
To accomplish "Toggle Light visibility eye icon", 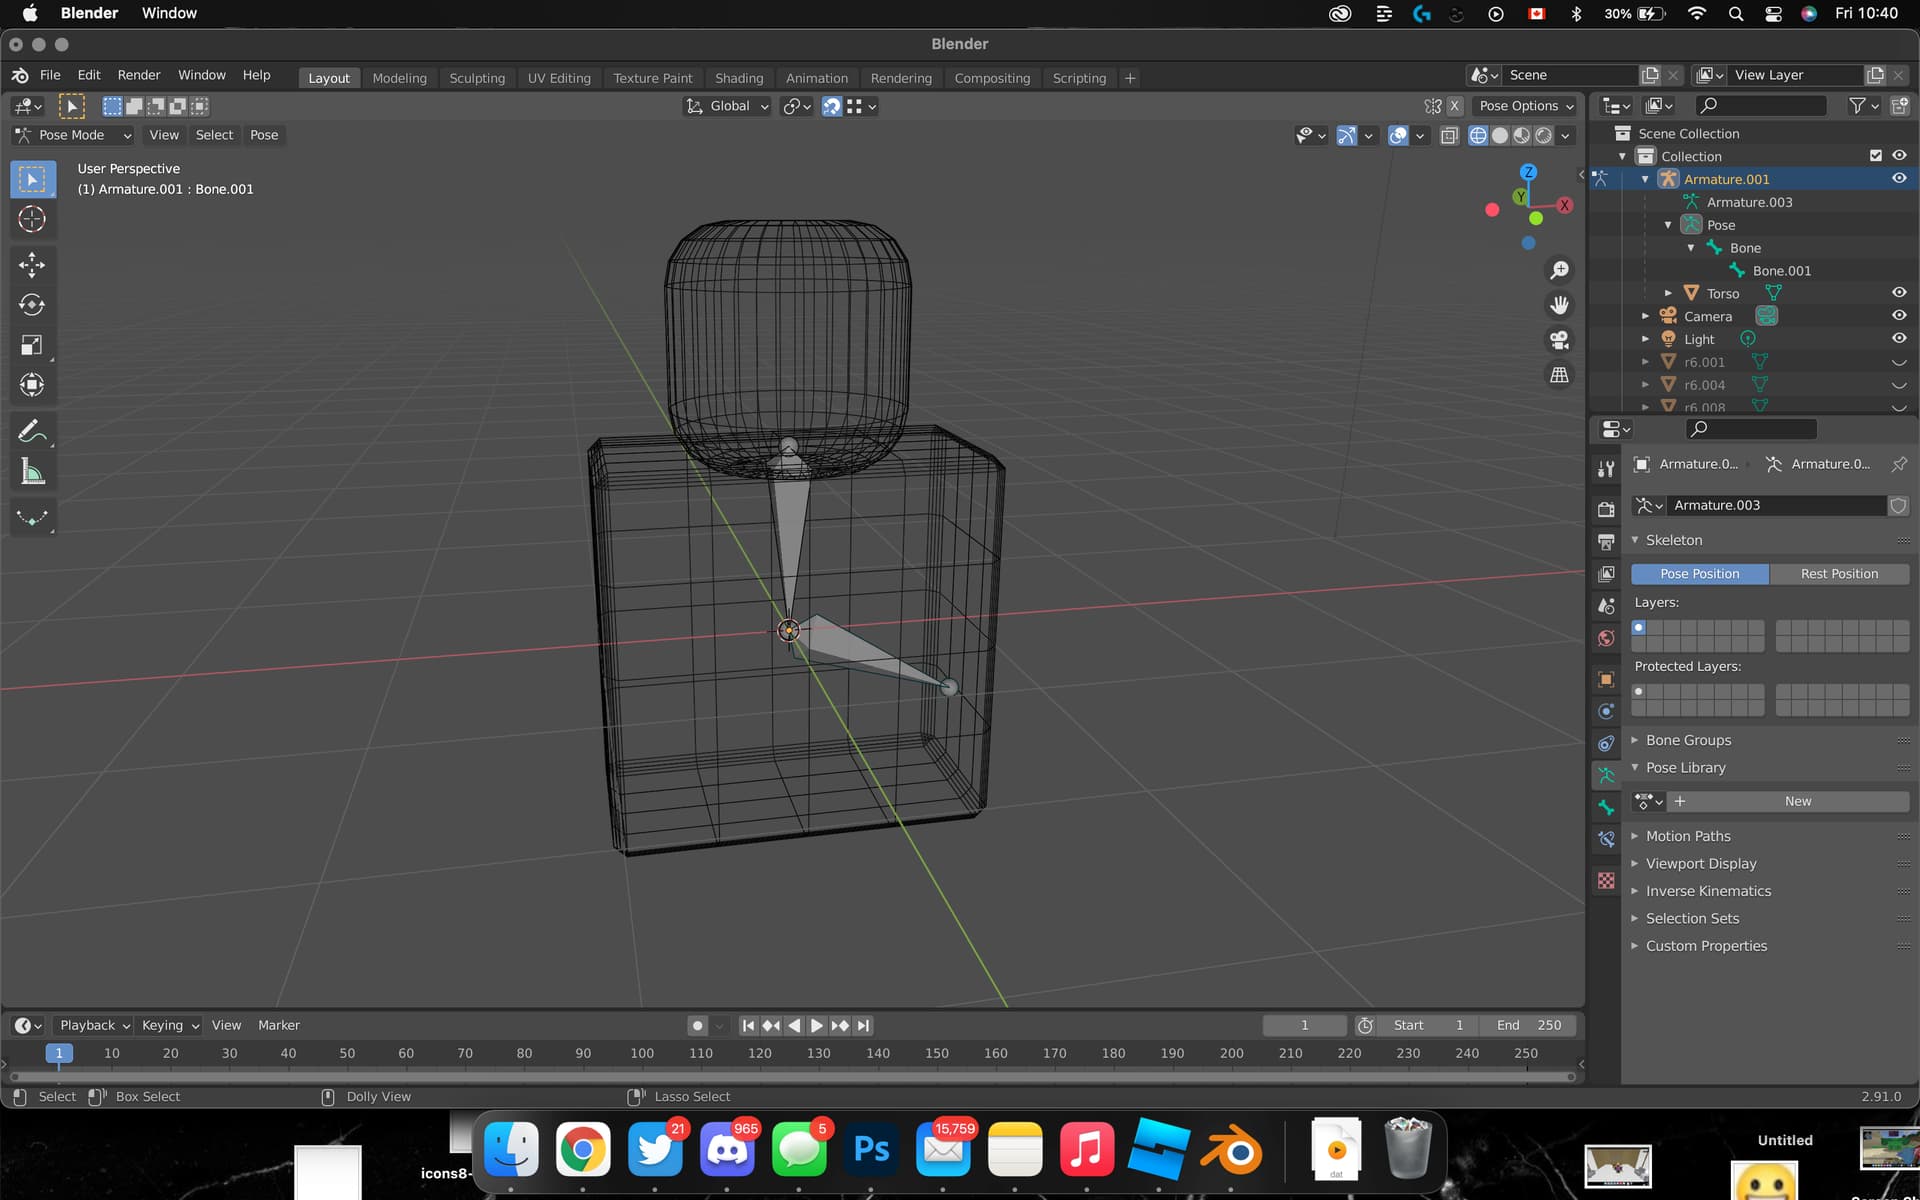I will pos(1898,338).
